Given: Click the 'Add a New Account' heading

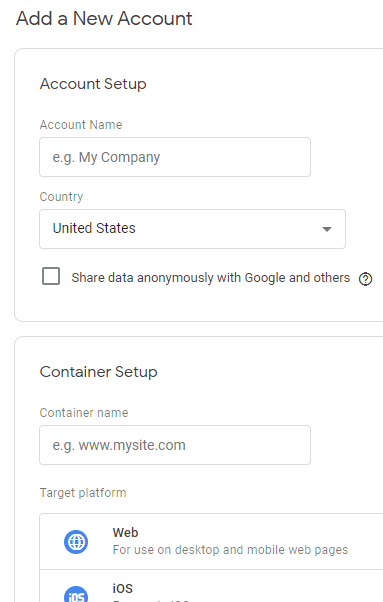Looking at the screenshot, I should (104, 18).
